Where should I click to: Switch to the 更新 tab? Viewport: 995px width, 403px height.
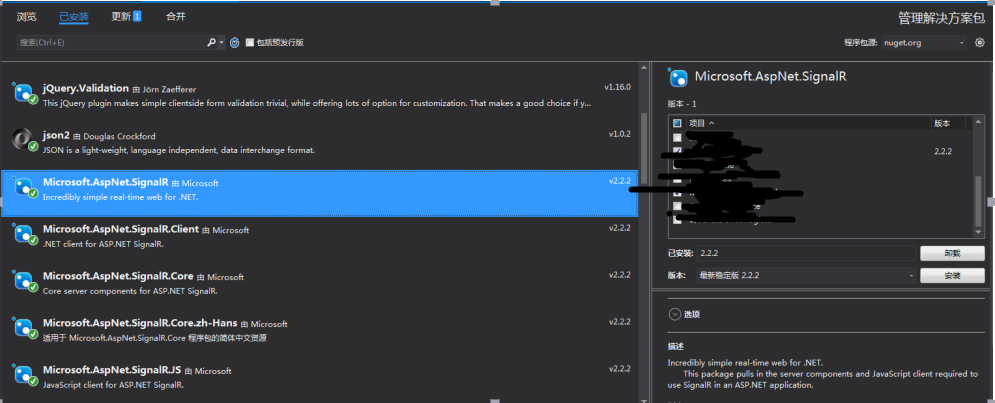coord(121,17)
